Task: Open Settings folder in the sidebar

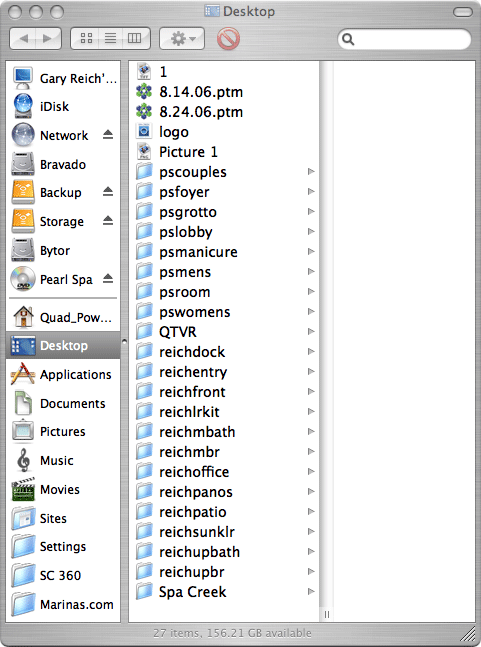Action: tap(64, 547)
